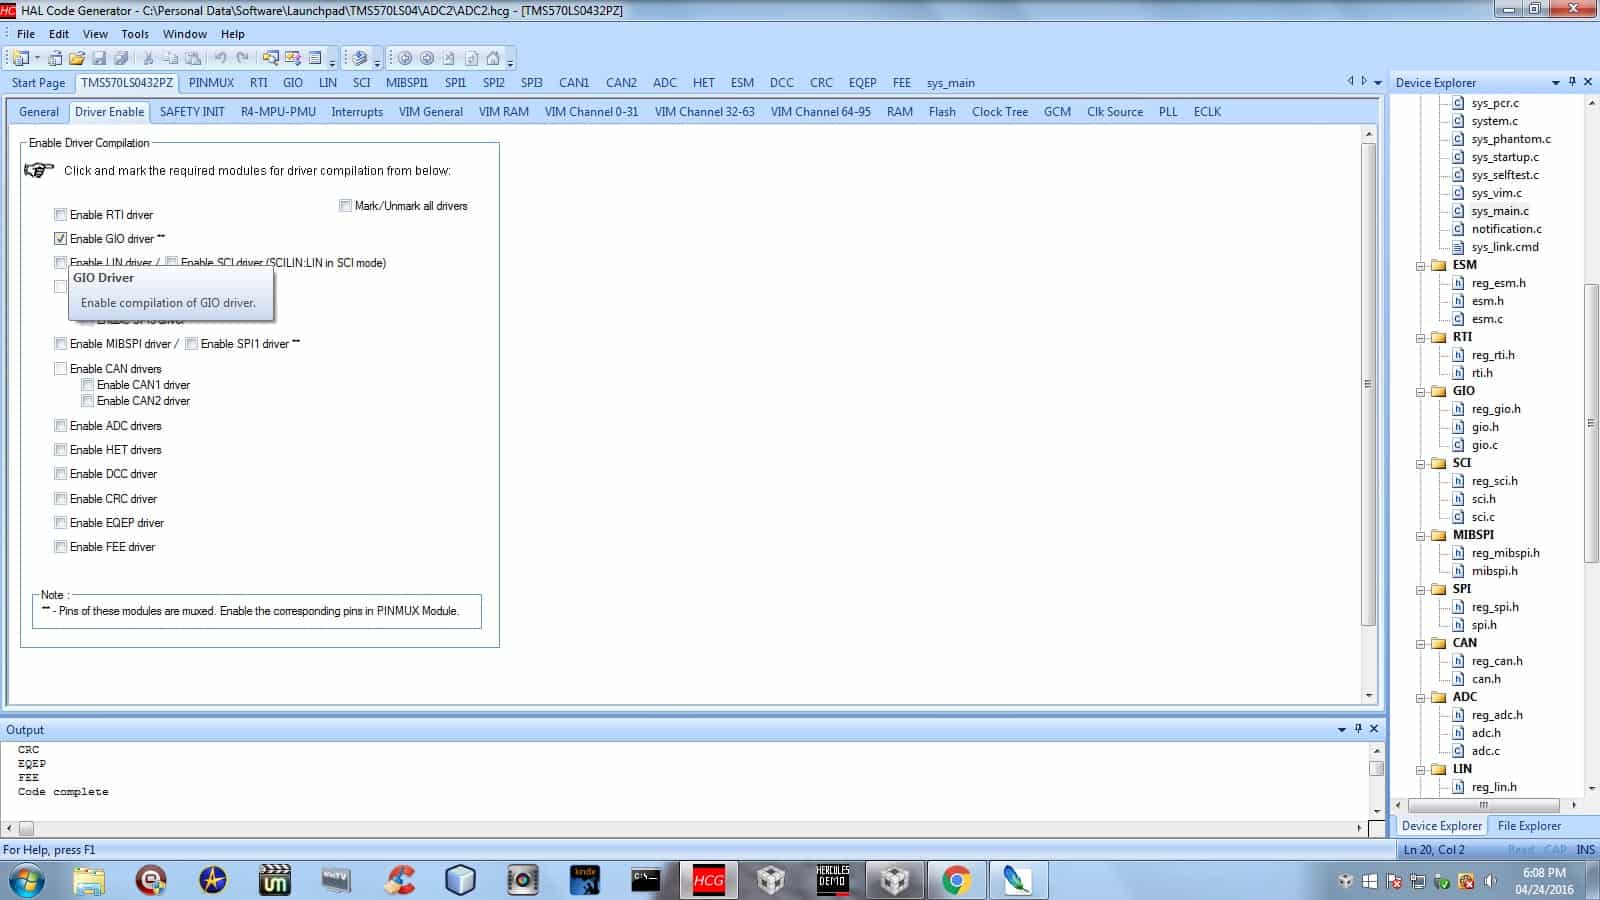The width and height of the screenshot is (1600, 900).
Task: Click the Generate Code stack icon
Action: coord(360,58)
